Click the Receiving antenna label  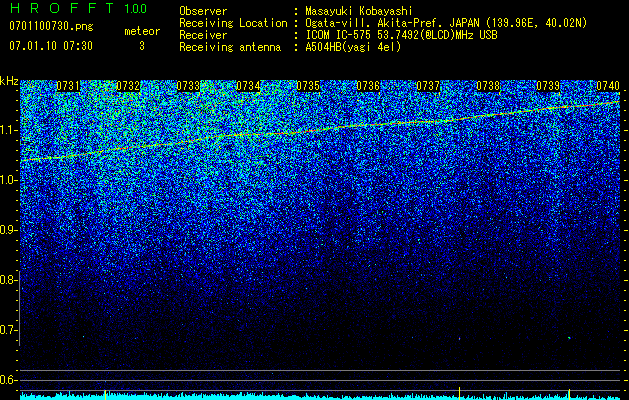coord(230,47)
